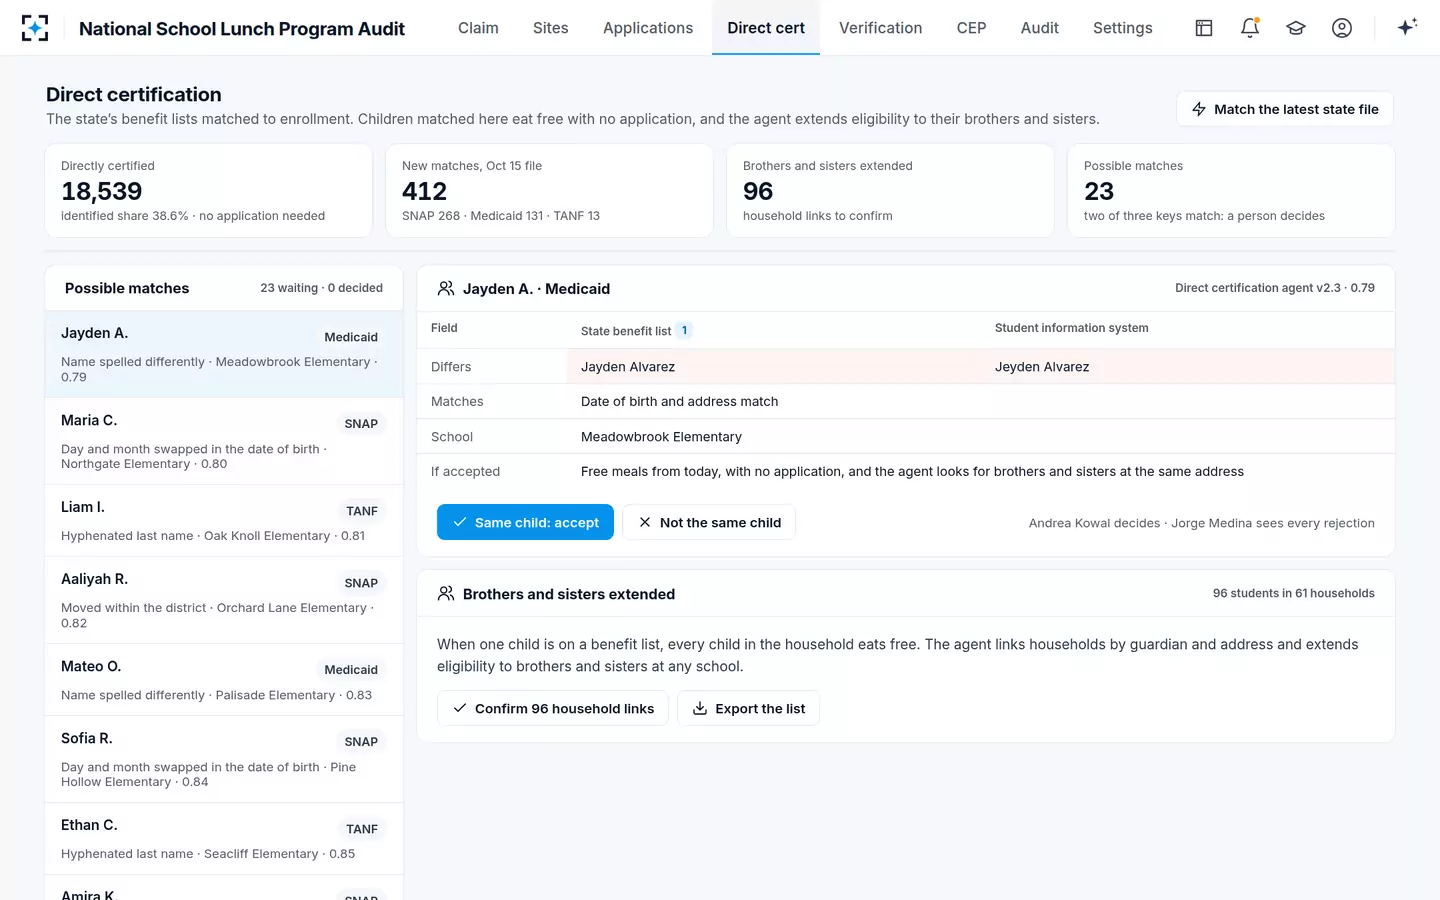Switch to the Verification tab
1440x900 pixels.
[x=881, y=28]
